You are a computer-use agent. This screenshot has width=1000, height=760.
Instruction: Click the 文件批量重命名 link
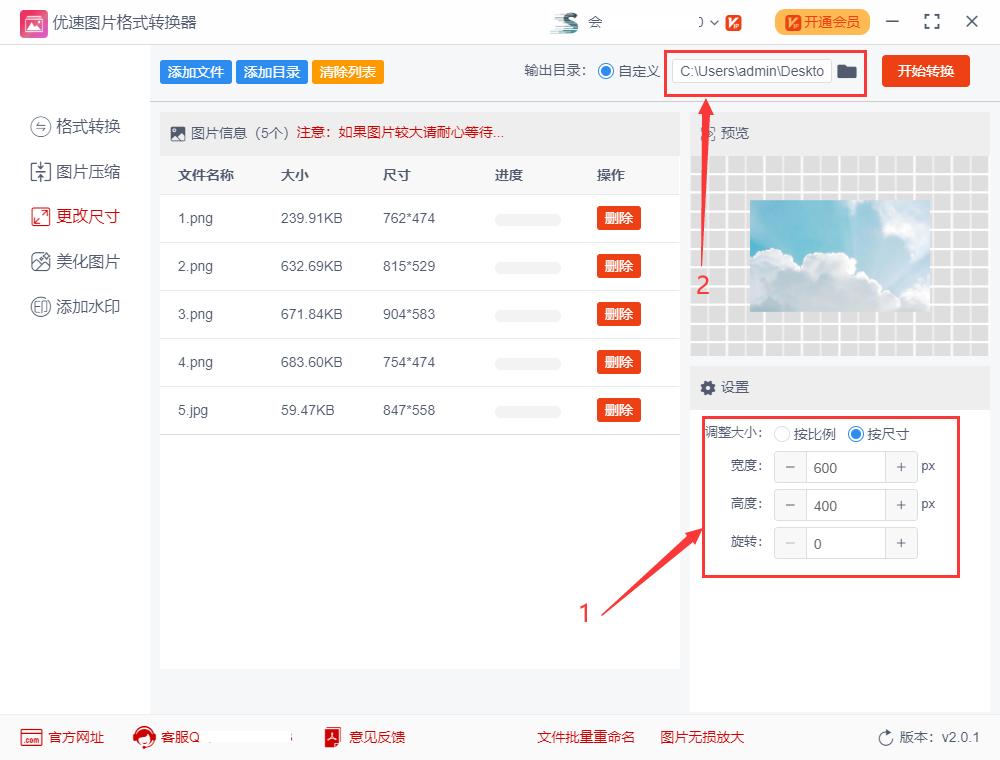[586, 737]
